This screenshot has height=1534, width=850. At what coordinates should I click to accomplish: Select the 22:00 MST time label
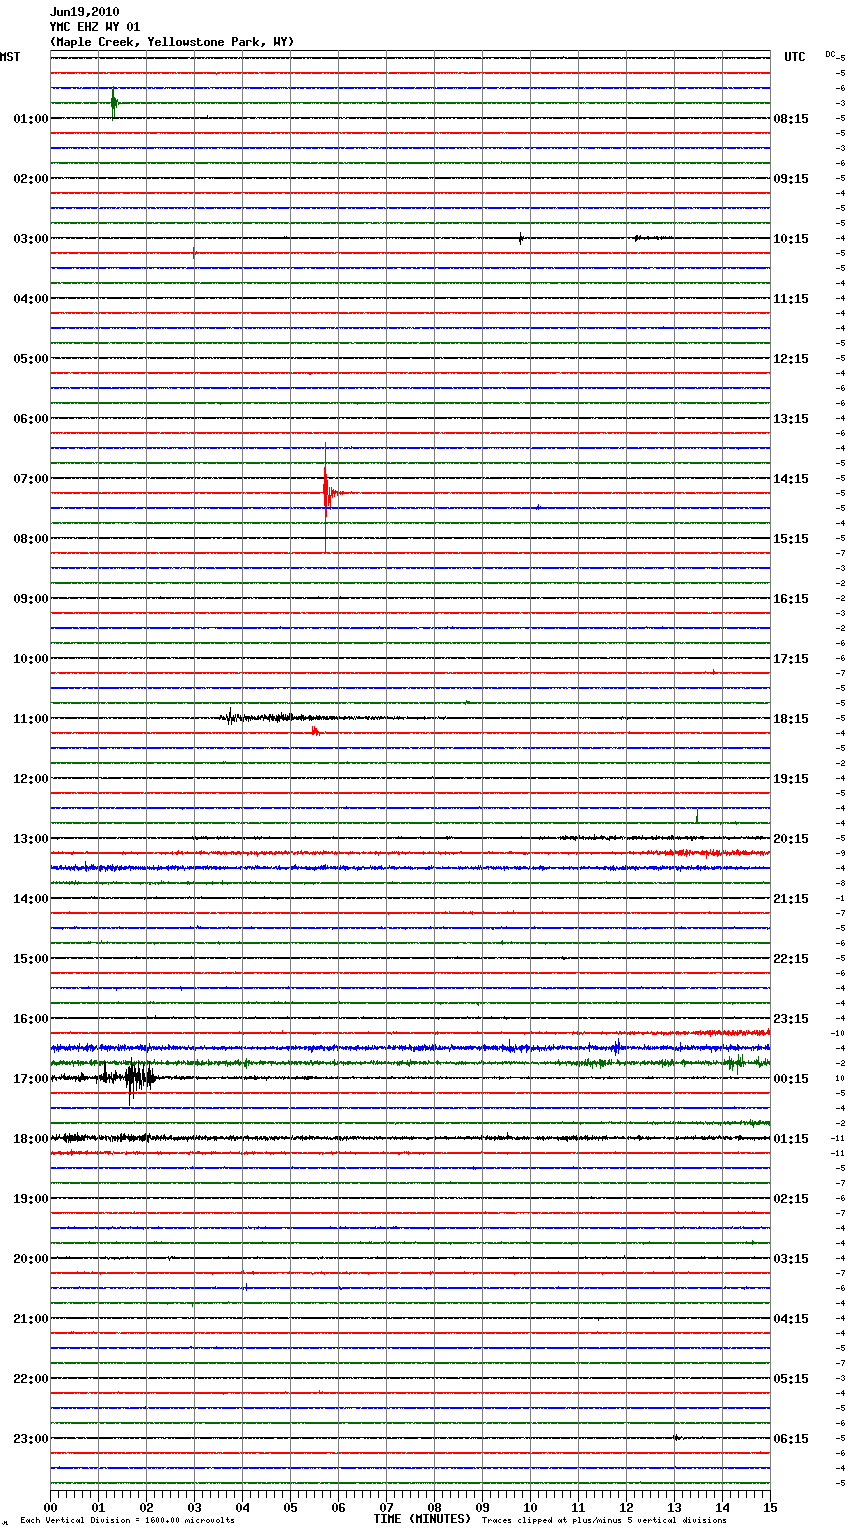pos(31,1379)
